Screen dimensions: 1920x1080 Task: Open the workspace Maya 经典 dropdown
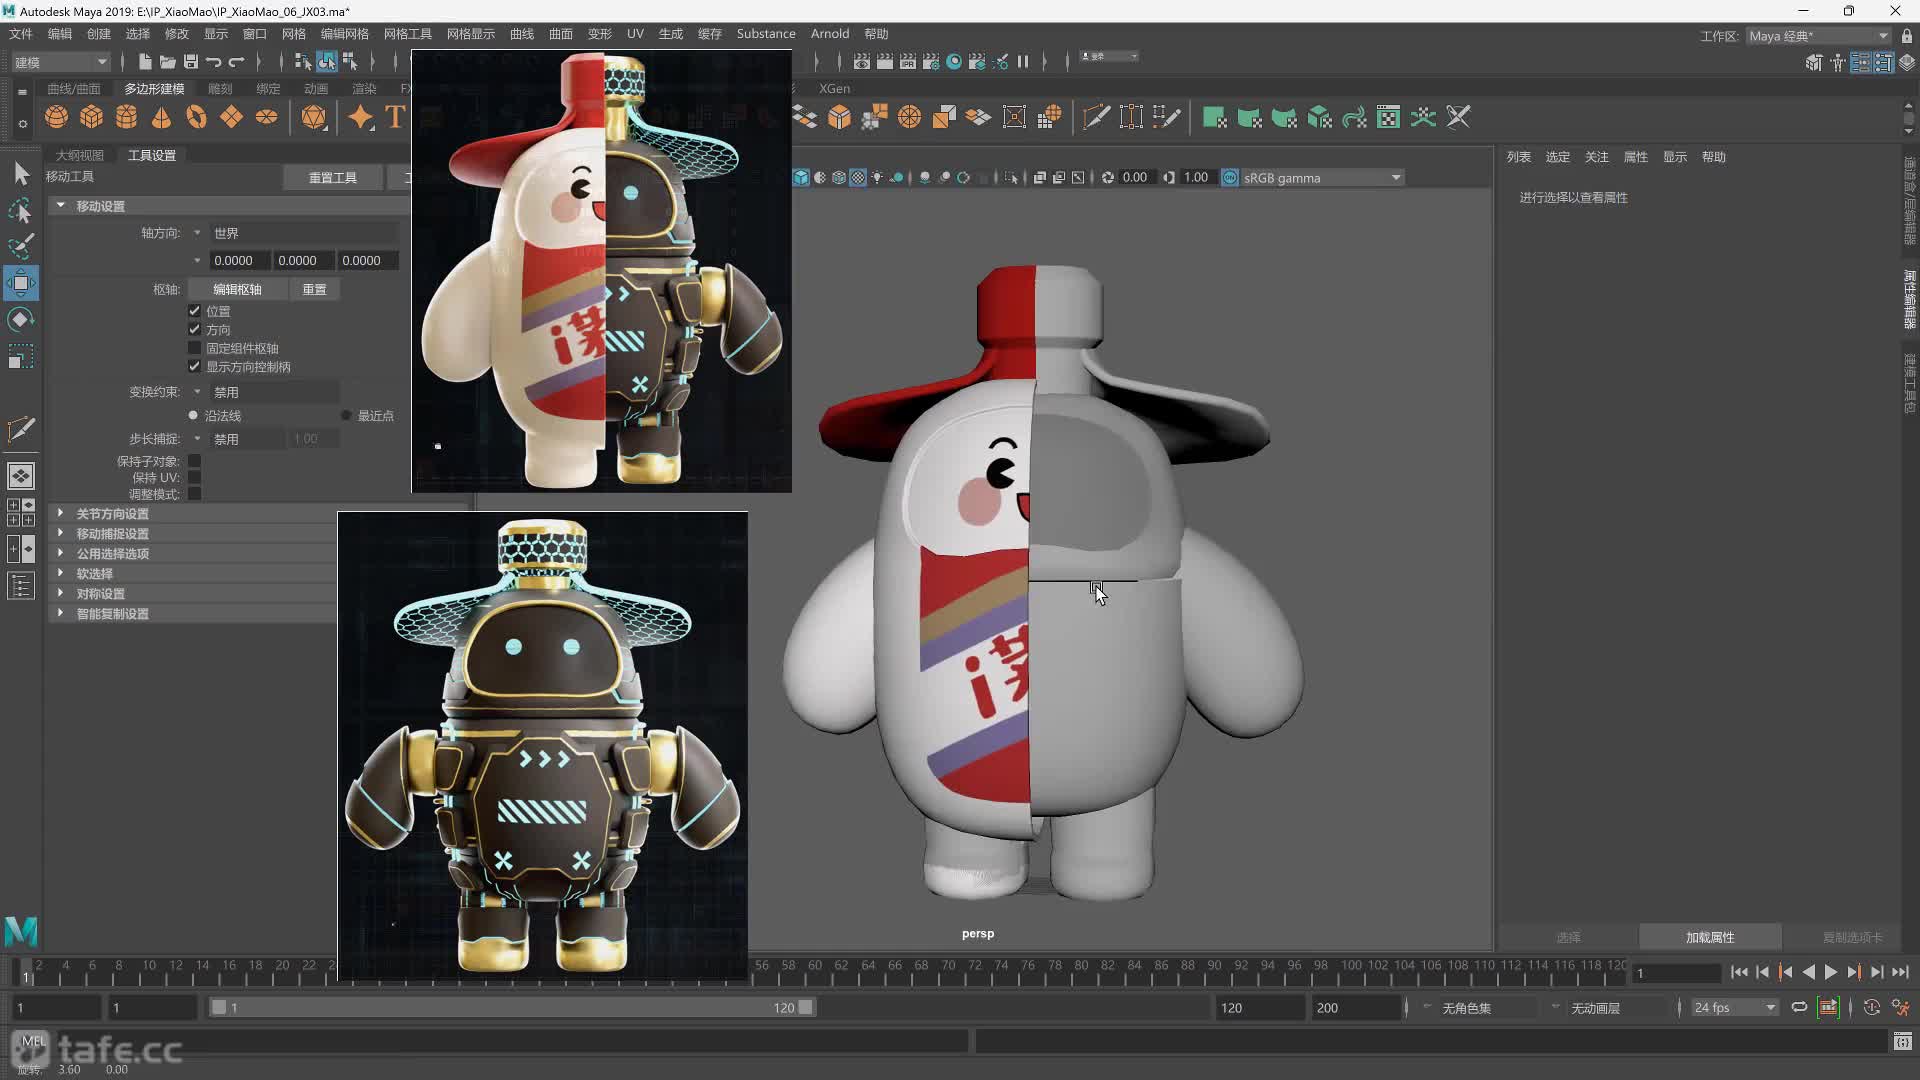click(x=1819, y=36)
